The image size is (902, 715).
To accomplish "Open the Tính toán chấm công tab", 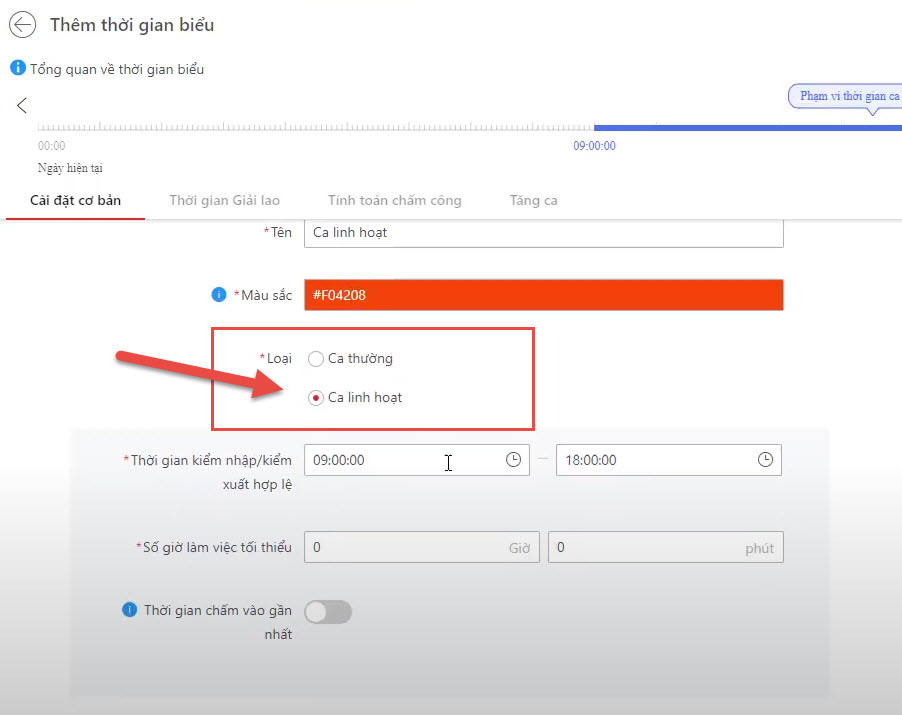I will coord(394,200).
